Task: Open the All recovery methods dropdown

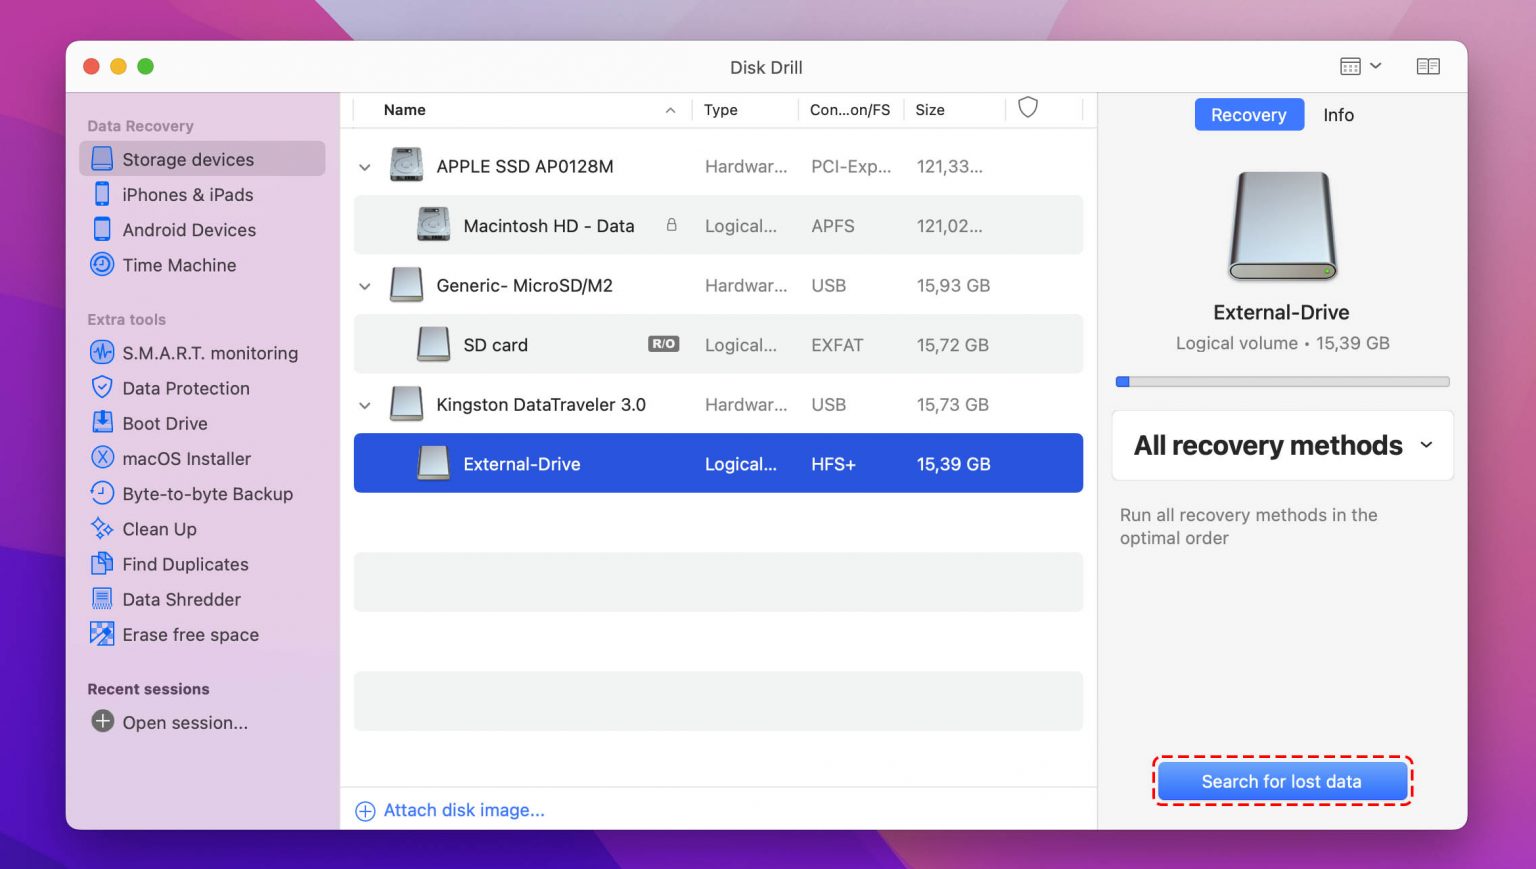Action: tap(1281, 445)
